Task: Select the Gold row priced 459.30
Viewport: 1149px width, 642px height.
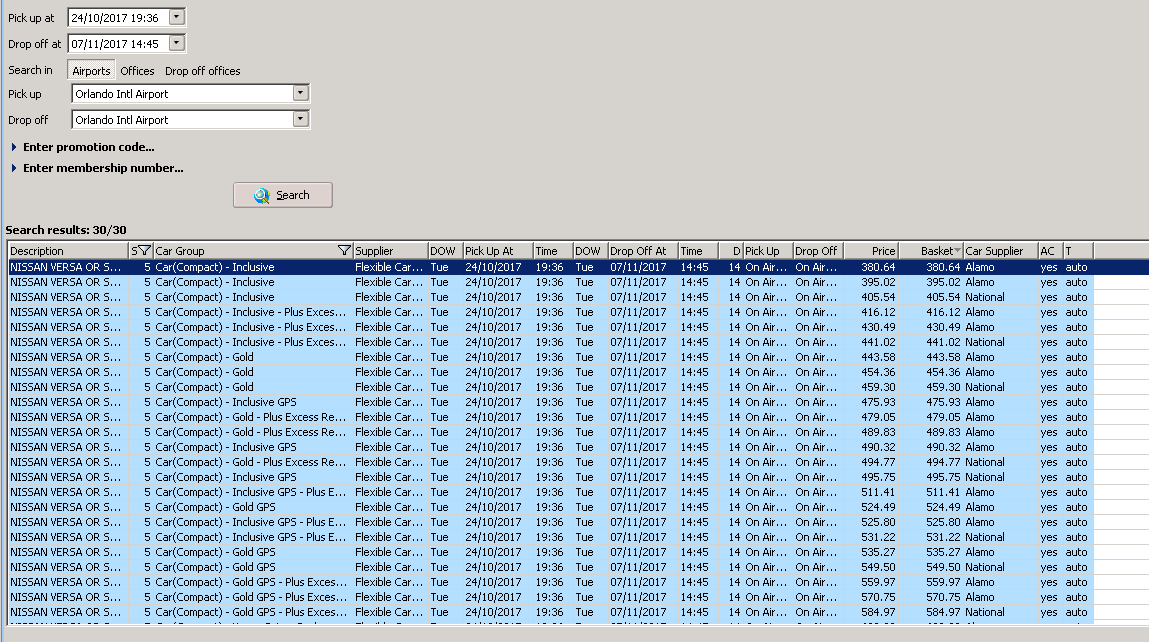Action: pos(550,388)
